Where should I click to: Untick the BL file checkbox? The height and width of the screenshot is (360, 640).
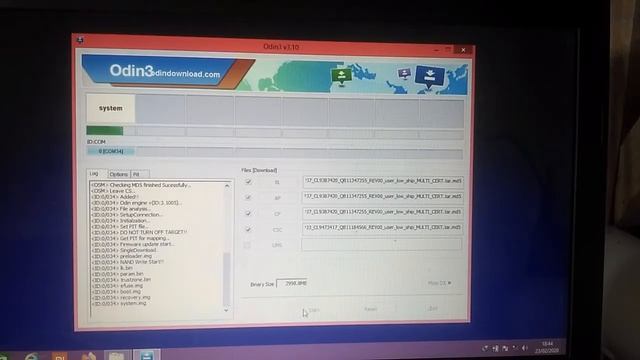click(248, 182)
